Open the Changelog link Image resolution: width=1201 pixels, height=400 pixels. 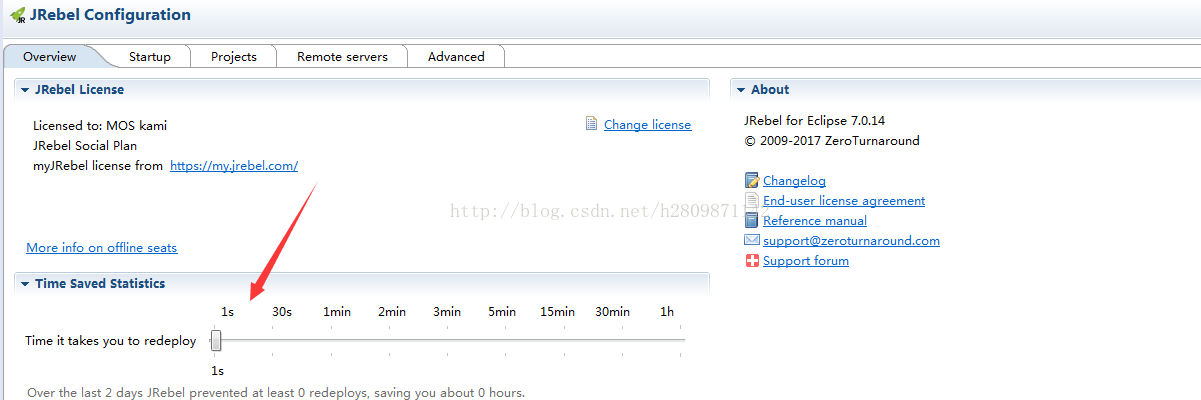(794, 181)
